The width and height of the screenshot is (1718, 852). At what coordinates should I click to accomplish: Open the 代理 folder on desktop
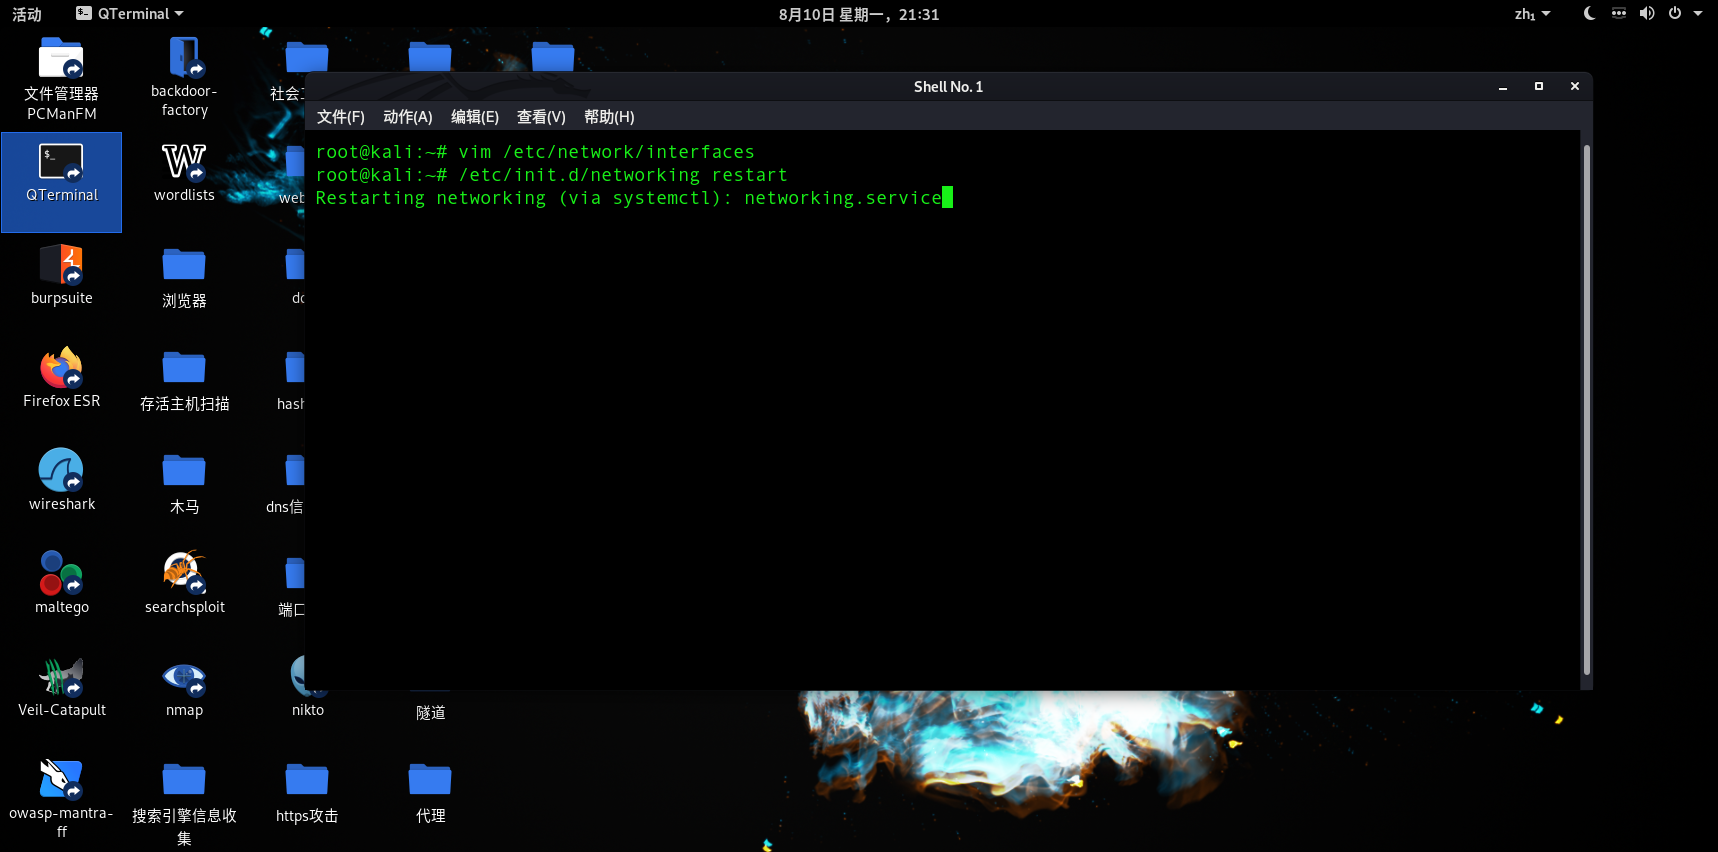coord(430,794)
